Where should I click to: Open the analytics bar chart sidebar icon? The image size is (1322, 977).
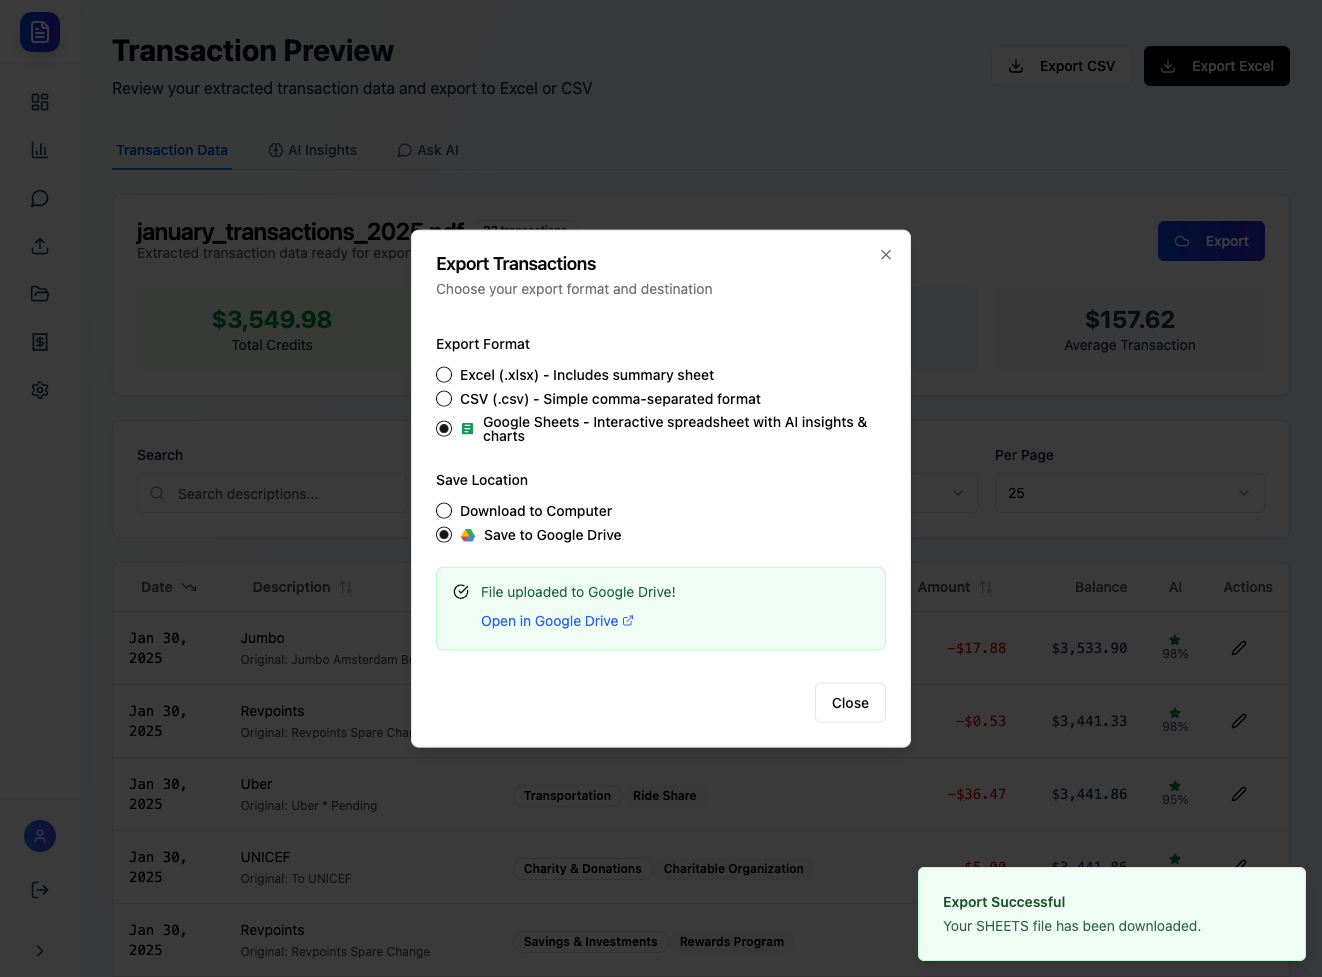[40, 150]
